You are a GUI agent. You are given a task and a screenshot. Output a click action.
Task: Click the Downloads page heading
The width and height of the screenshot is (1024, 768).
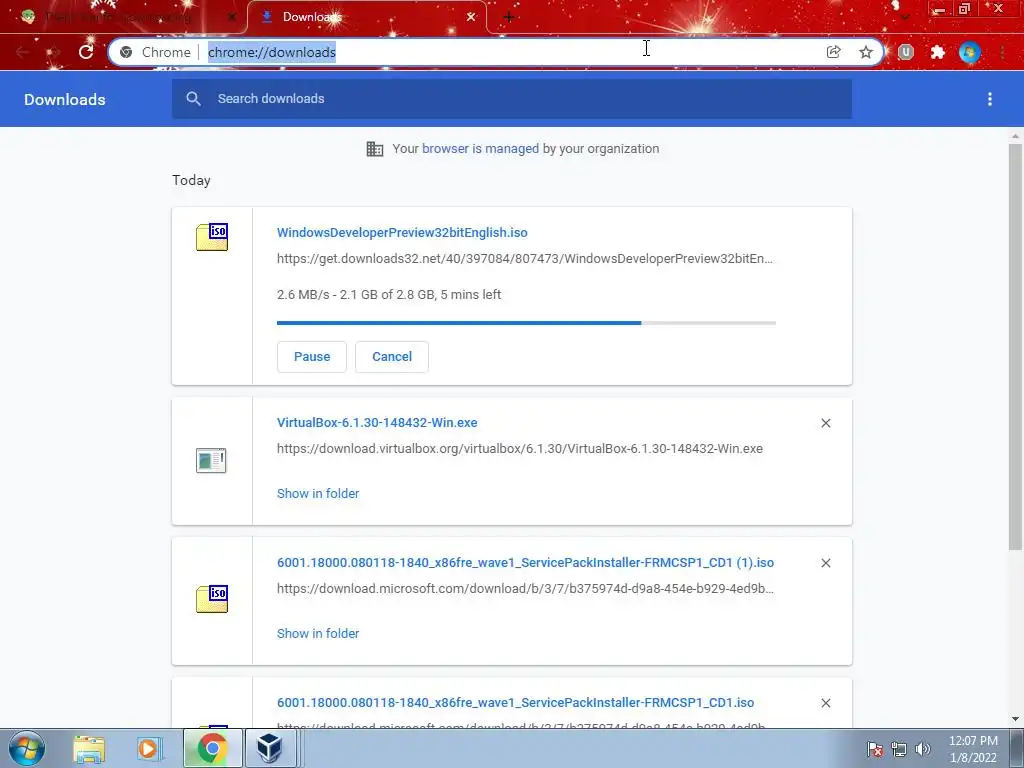tap(65, 99)
